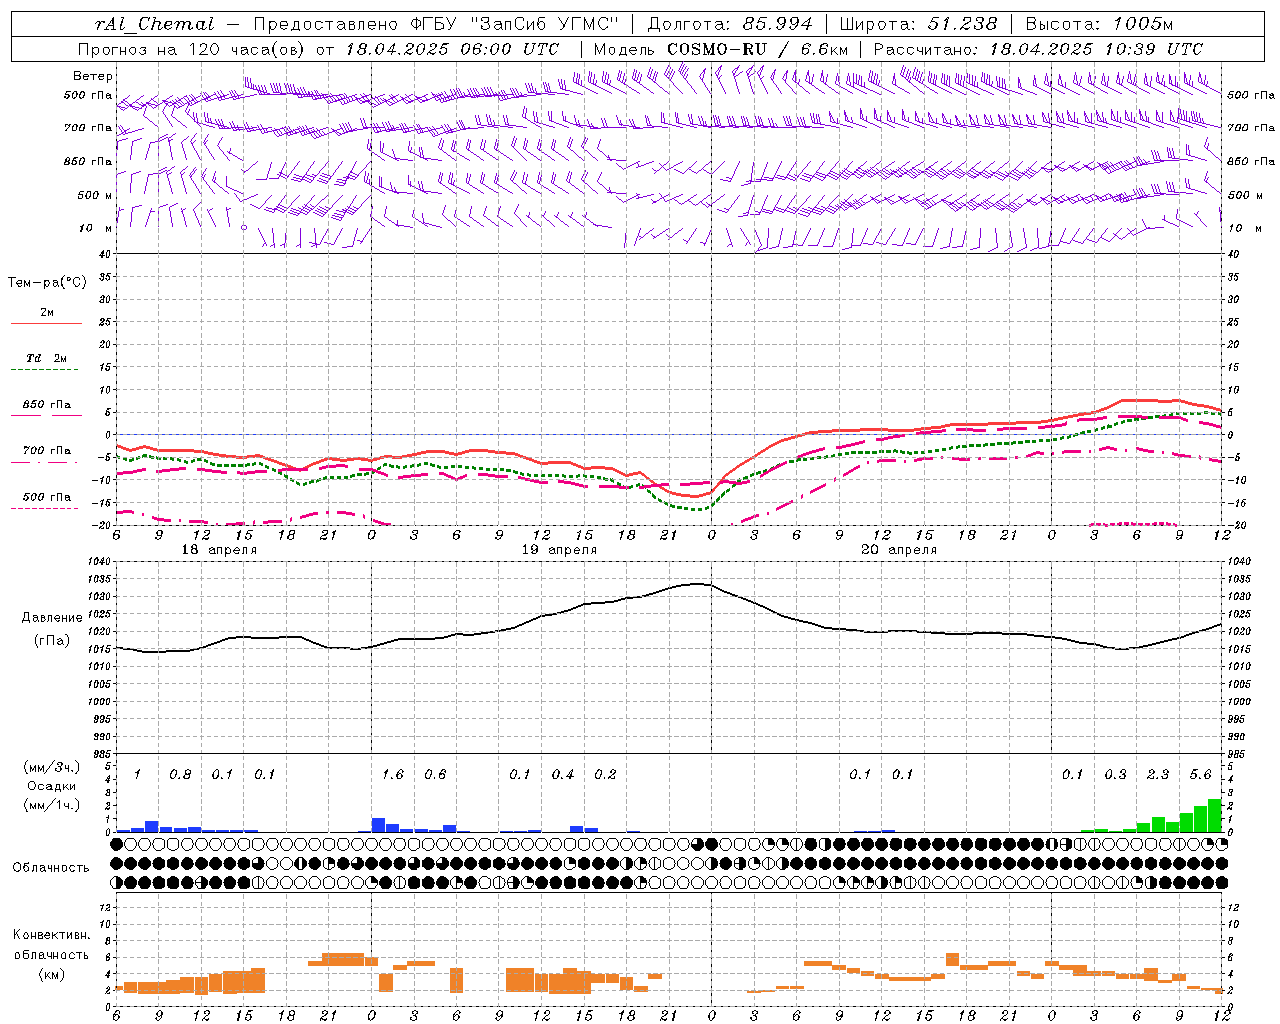Click the 0.4 precipitation value

[563, 775]
